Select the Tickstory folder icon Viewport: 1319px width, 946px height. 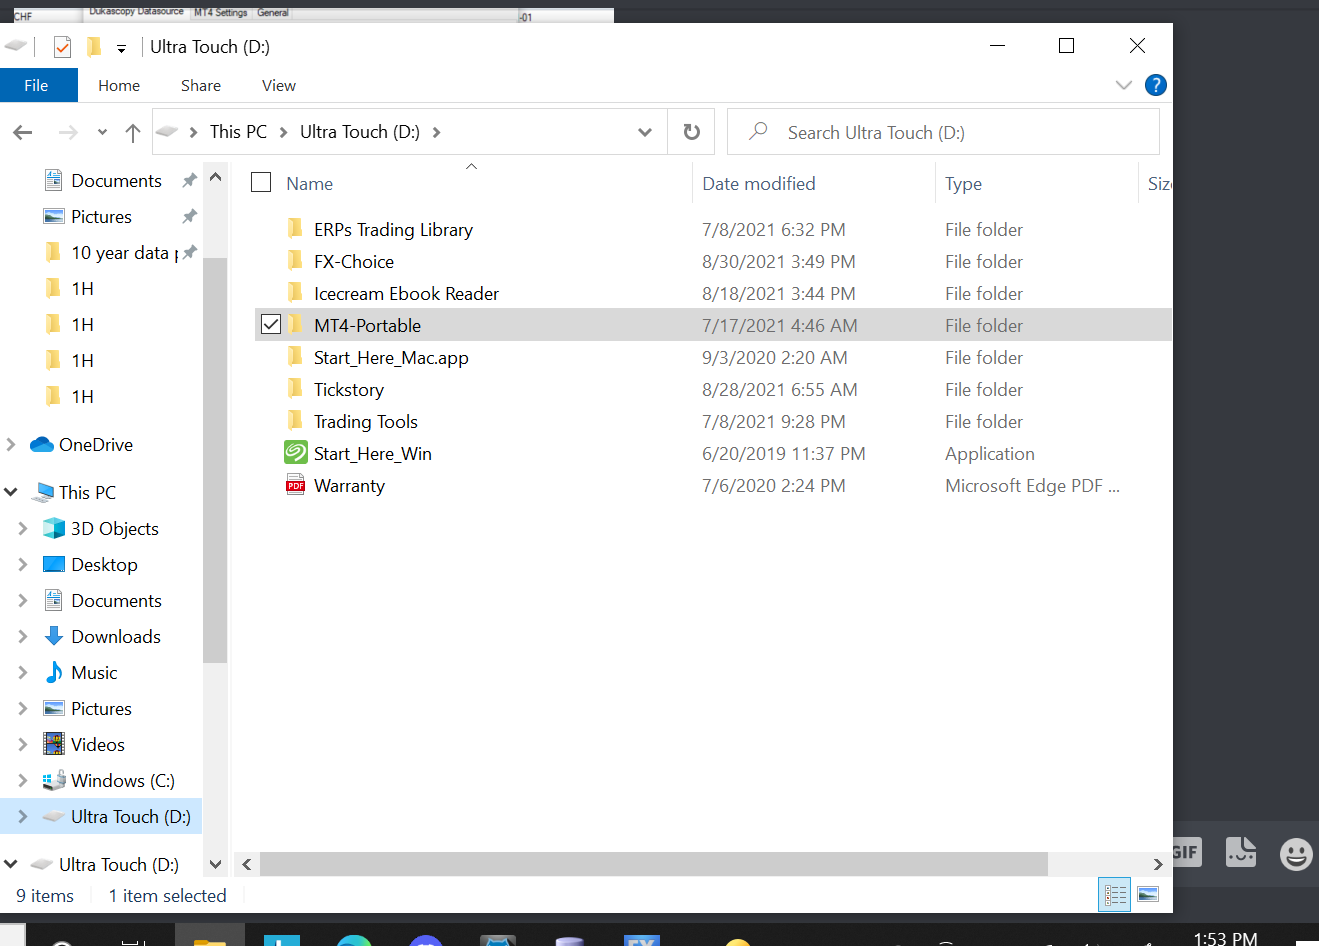coord(295,389)
